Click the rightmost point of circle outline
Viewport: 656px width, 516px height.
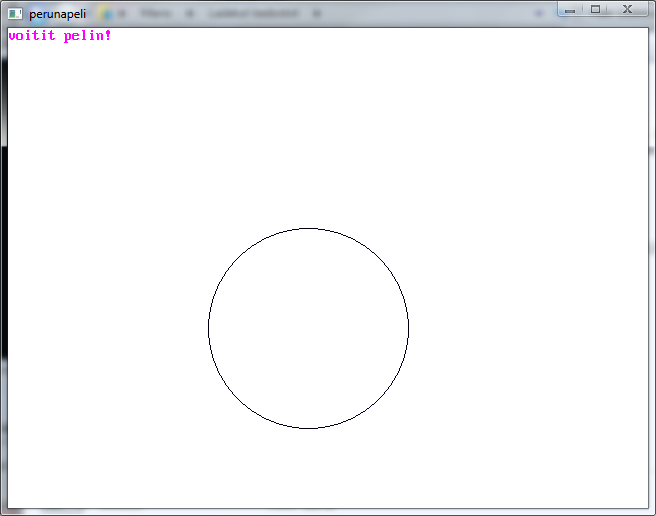pyautogui.click(x=408, y=328)
